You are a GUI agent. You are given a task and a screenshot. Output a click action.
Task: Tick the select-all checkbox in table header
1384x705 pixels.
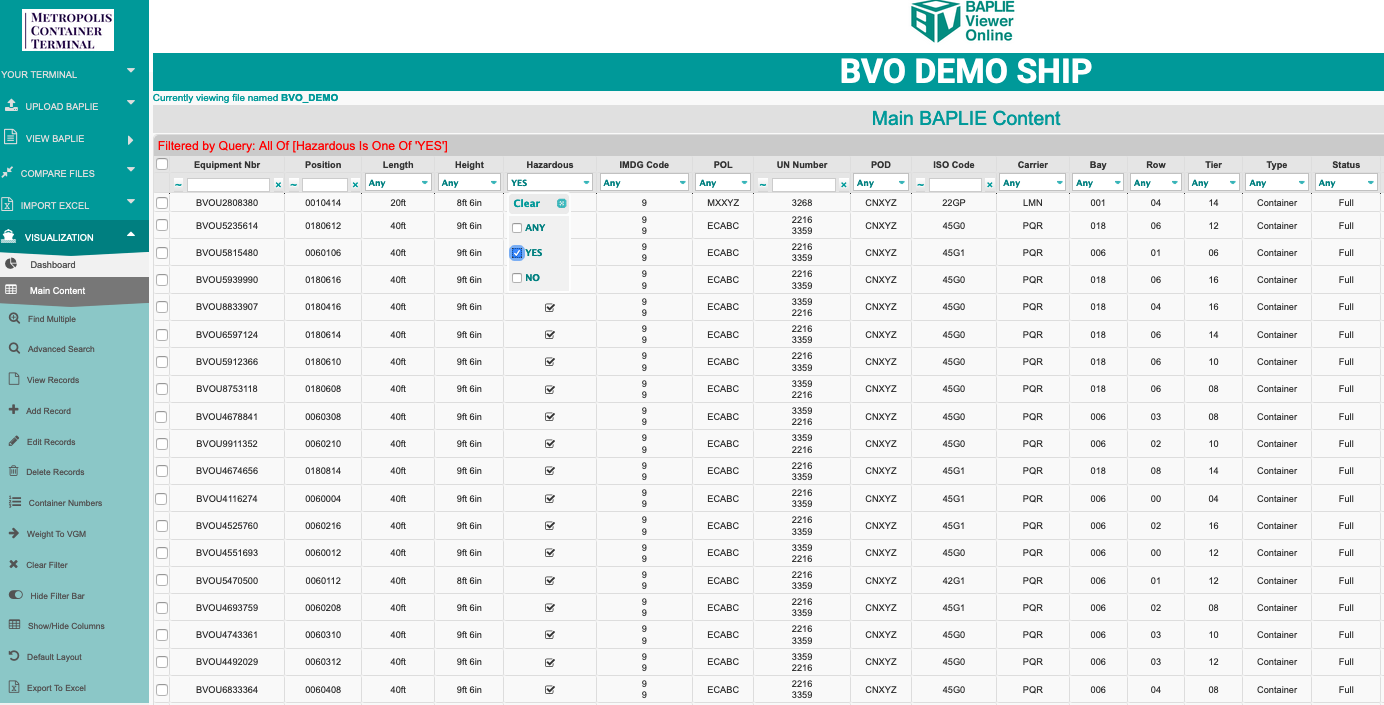click(x=162, y=164)
